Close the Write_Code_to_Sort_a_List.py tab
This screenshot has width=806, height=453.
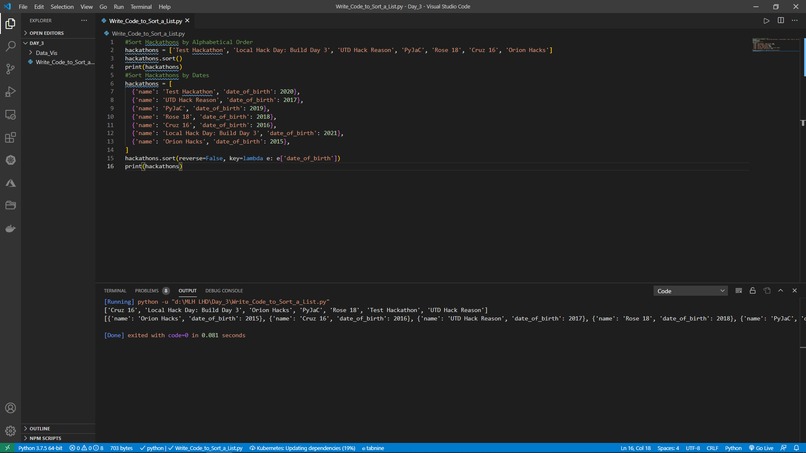click(x=187, y=21)
